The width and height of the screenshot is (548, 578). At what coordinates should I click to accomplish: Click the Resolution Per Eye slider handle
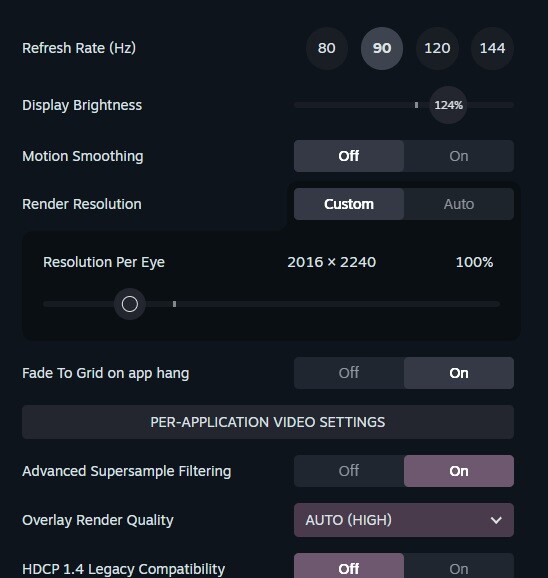(x=130, y=304)
